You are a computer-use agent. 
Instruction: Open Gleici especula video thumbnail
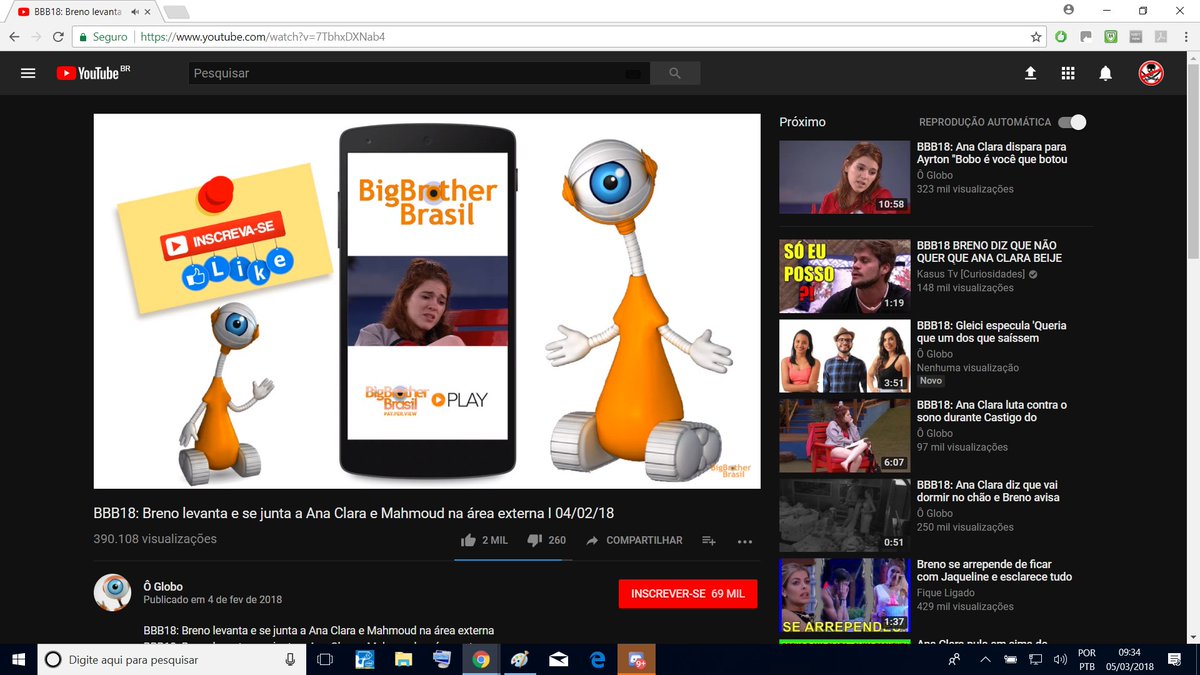pos(844,356)
